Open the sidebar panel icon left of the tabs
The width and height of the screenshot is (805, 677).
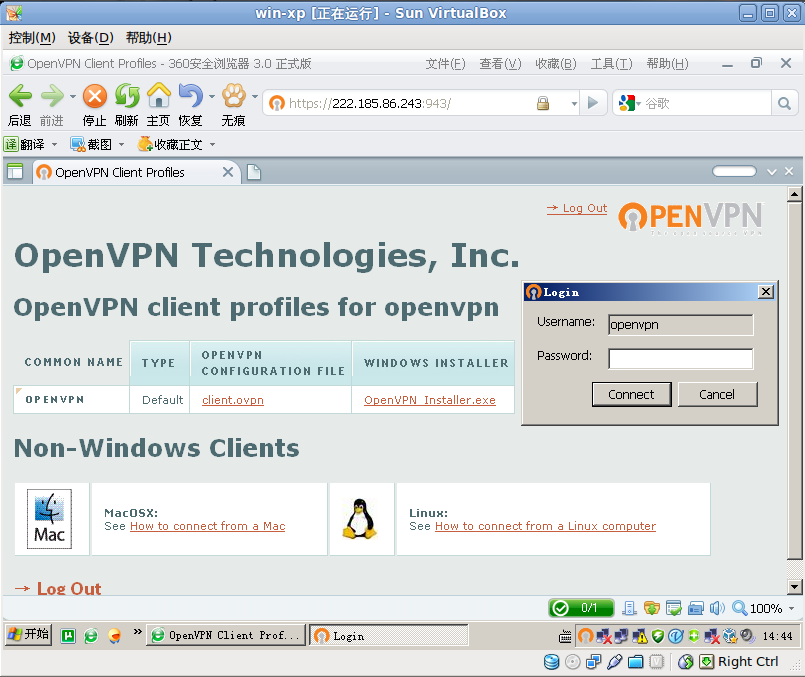[x=15, y=171]
